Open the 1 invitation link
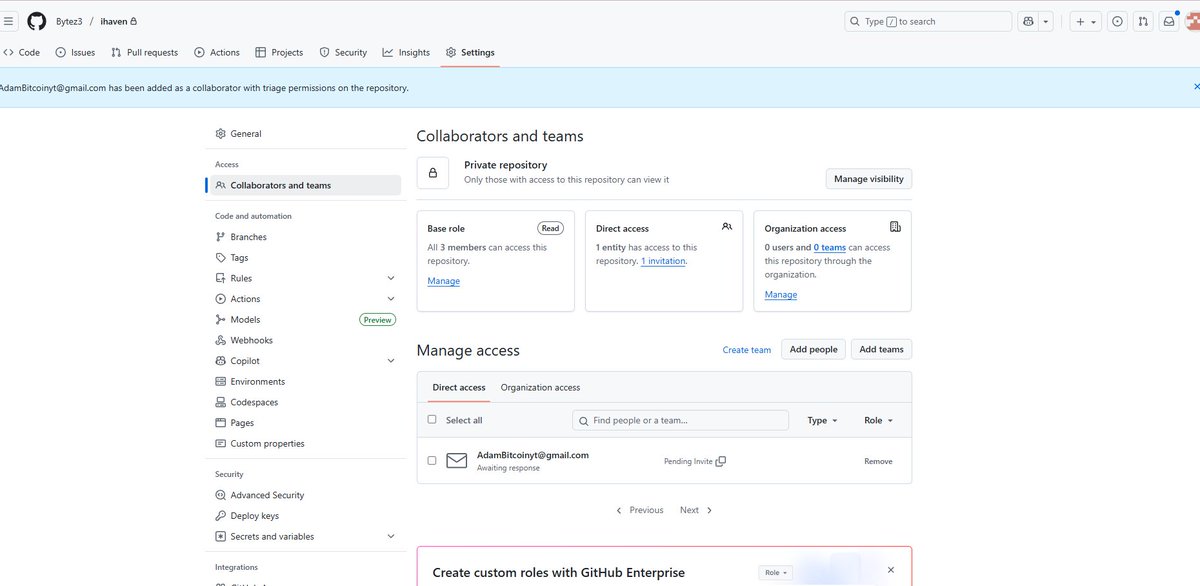Image resolution: width=1200 pixels, height=586 pixels. click(663, 261)
